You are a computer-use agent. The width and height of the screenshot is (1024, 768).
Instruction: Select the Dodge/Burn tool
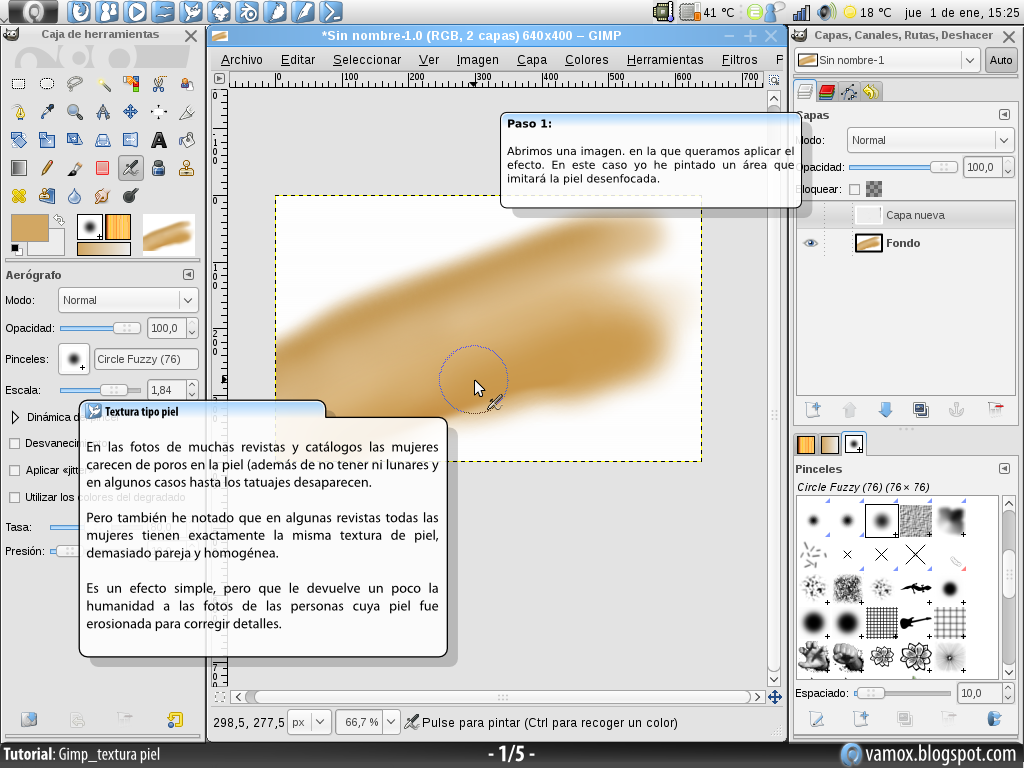[x=131, y=196]
